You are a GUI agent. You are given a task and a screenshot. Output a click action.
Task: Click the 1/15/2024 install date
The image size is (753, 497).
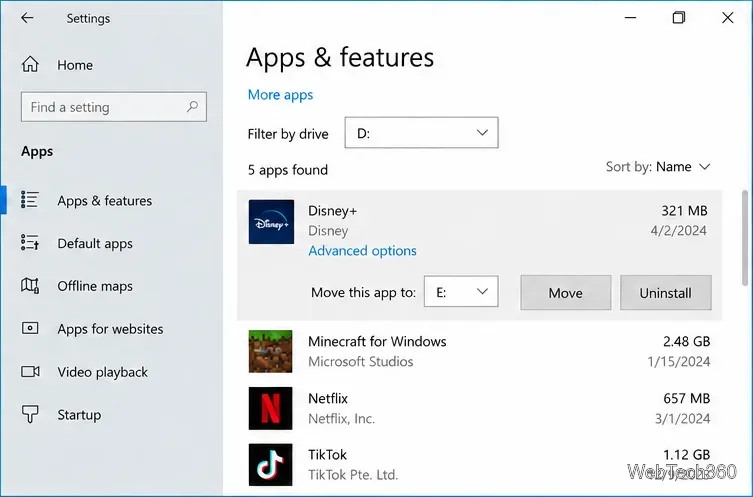[x=679, y=362]
